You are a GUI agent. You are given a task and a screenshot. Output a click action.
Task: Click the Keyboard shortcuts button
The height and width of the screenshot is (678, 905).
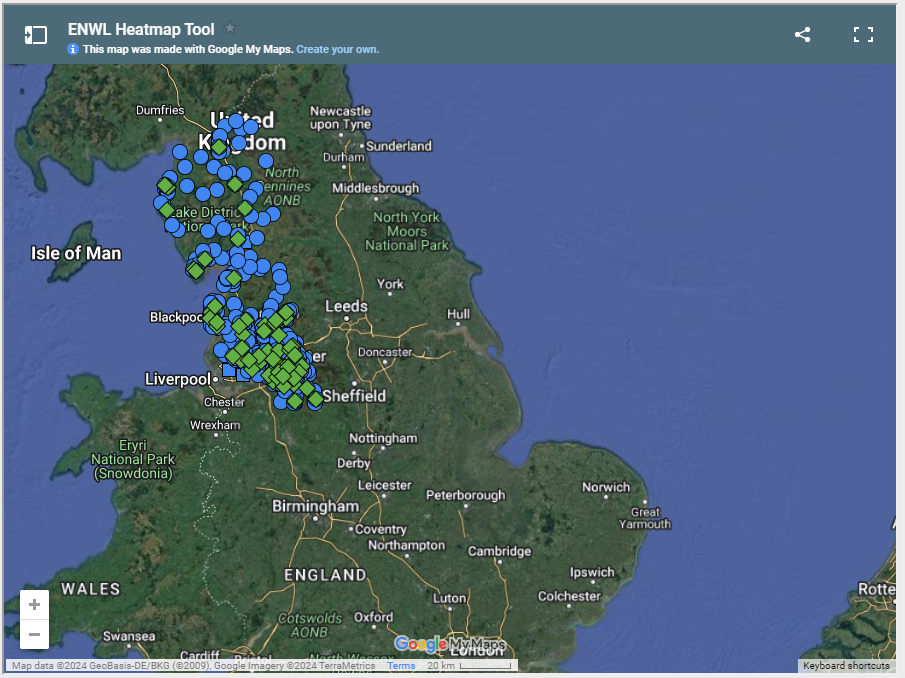click(845, 666)
